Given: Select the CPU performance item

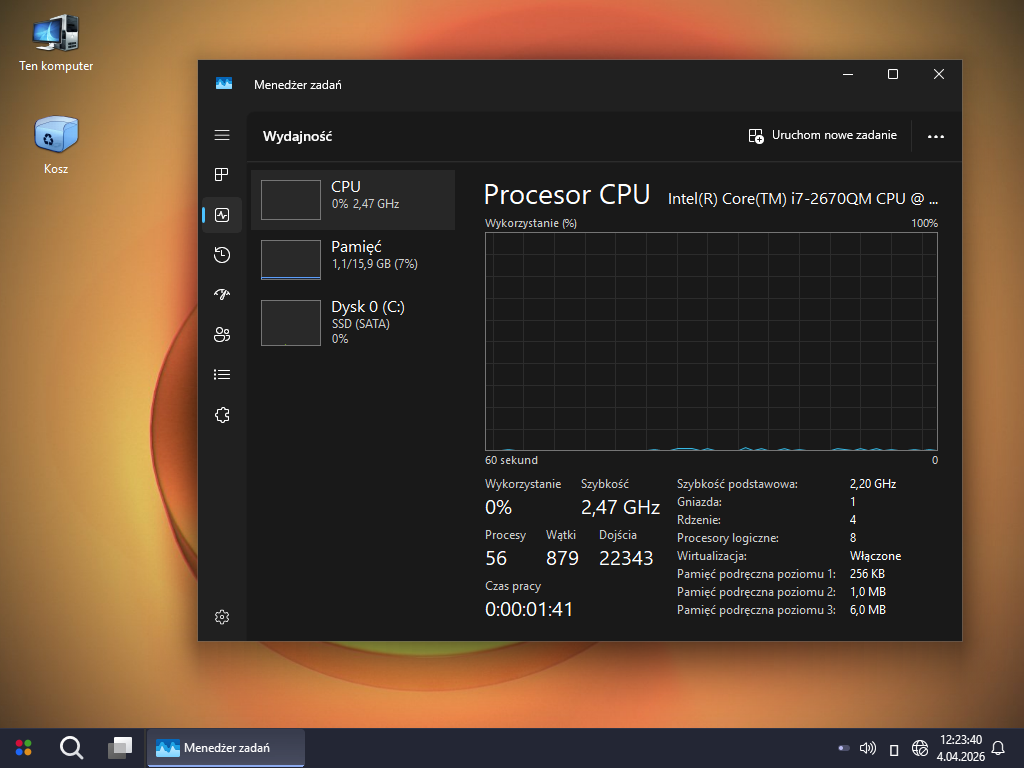Looking at the screenshot, I should (353, 199).
